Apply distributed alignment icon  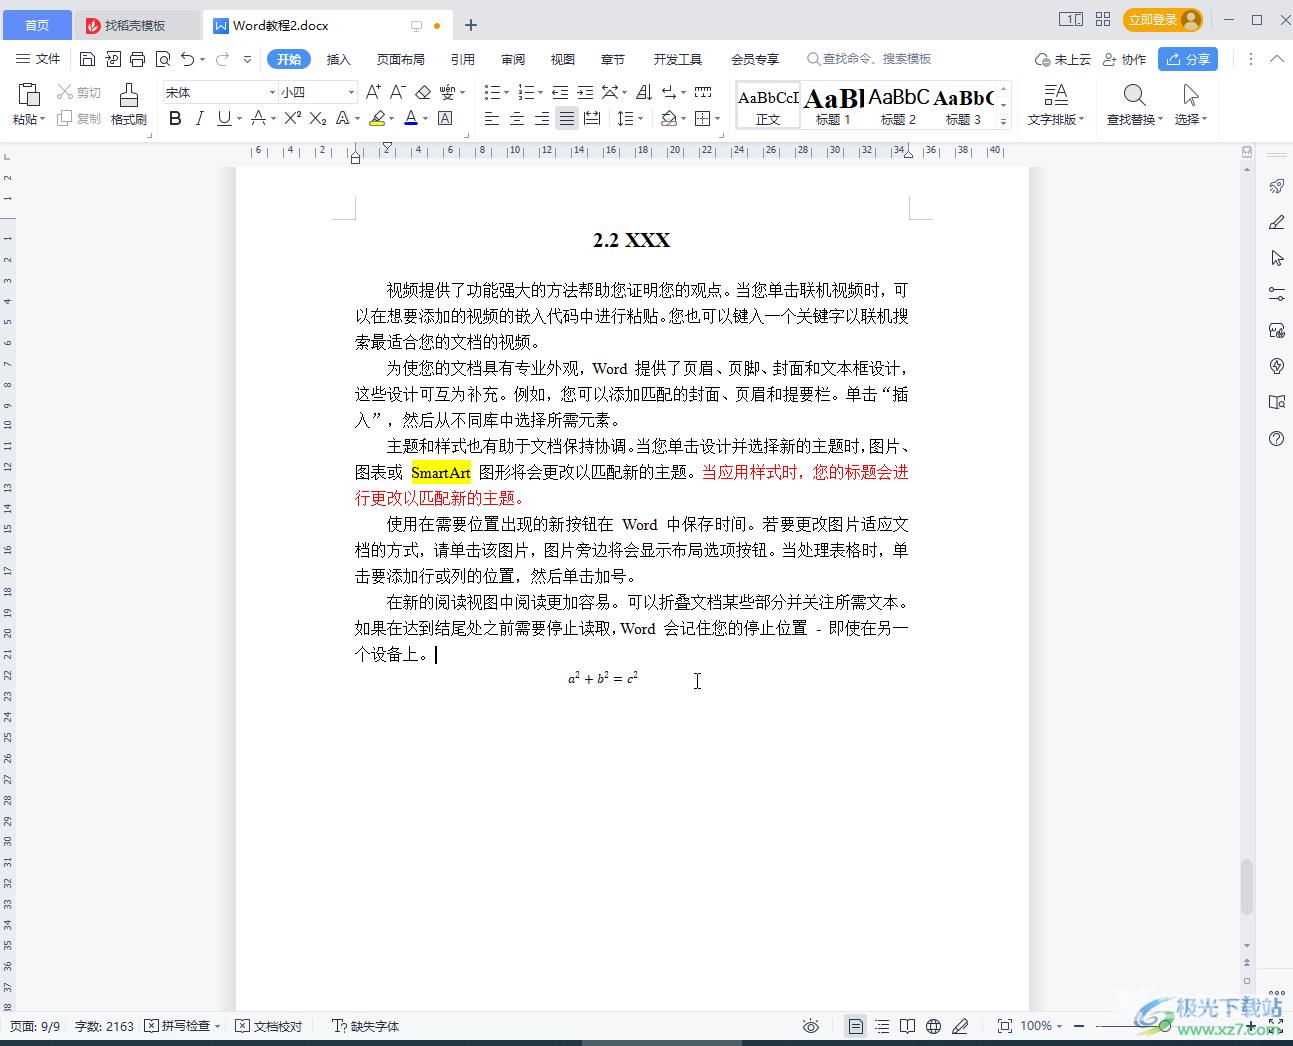[592, 118]
